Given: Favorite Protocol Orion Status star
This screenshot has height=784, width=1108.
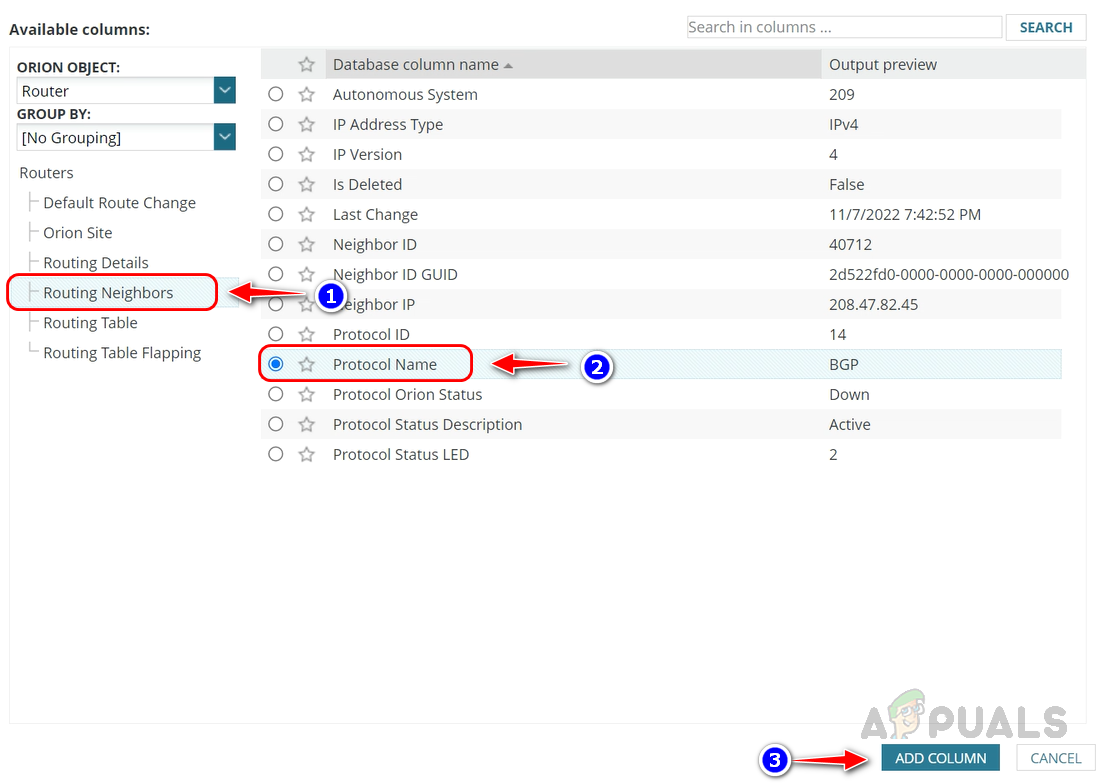Looking at the screenshot, I should (x=306, y=394).
